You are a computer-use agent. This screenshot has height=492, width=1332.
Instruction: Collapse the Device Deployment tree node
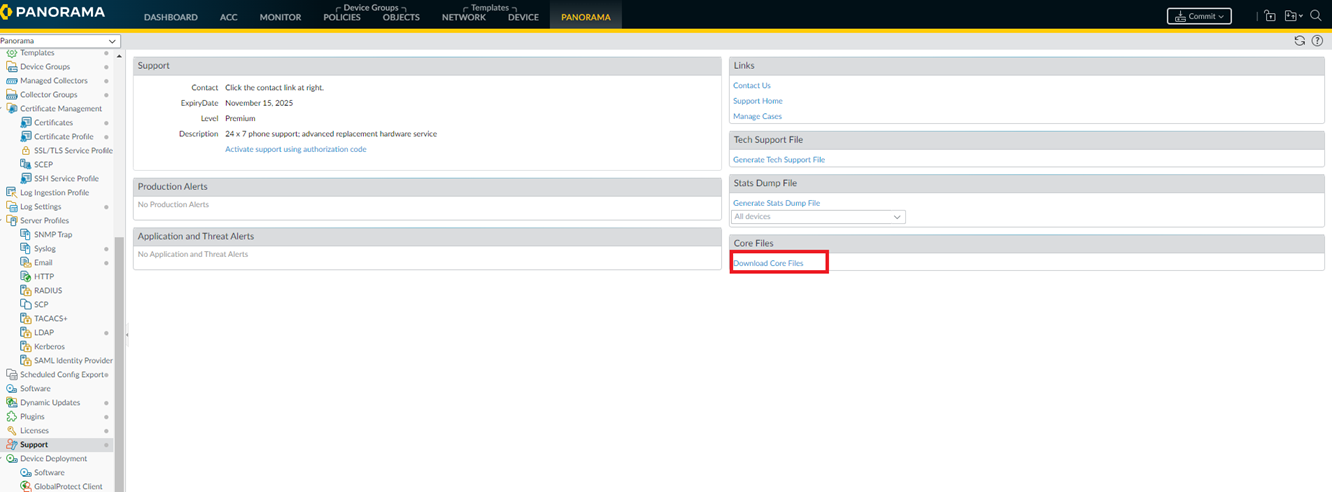click(2, 459)
